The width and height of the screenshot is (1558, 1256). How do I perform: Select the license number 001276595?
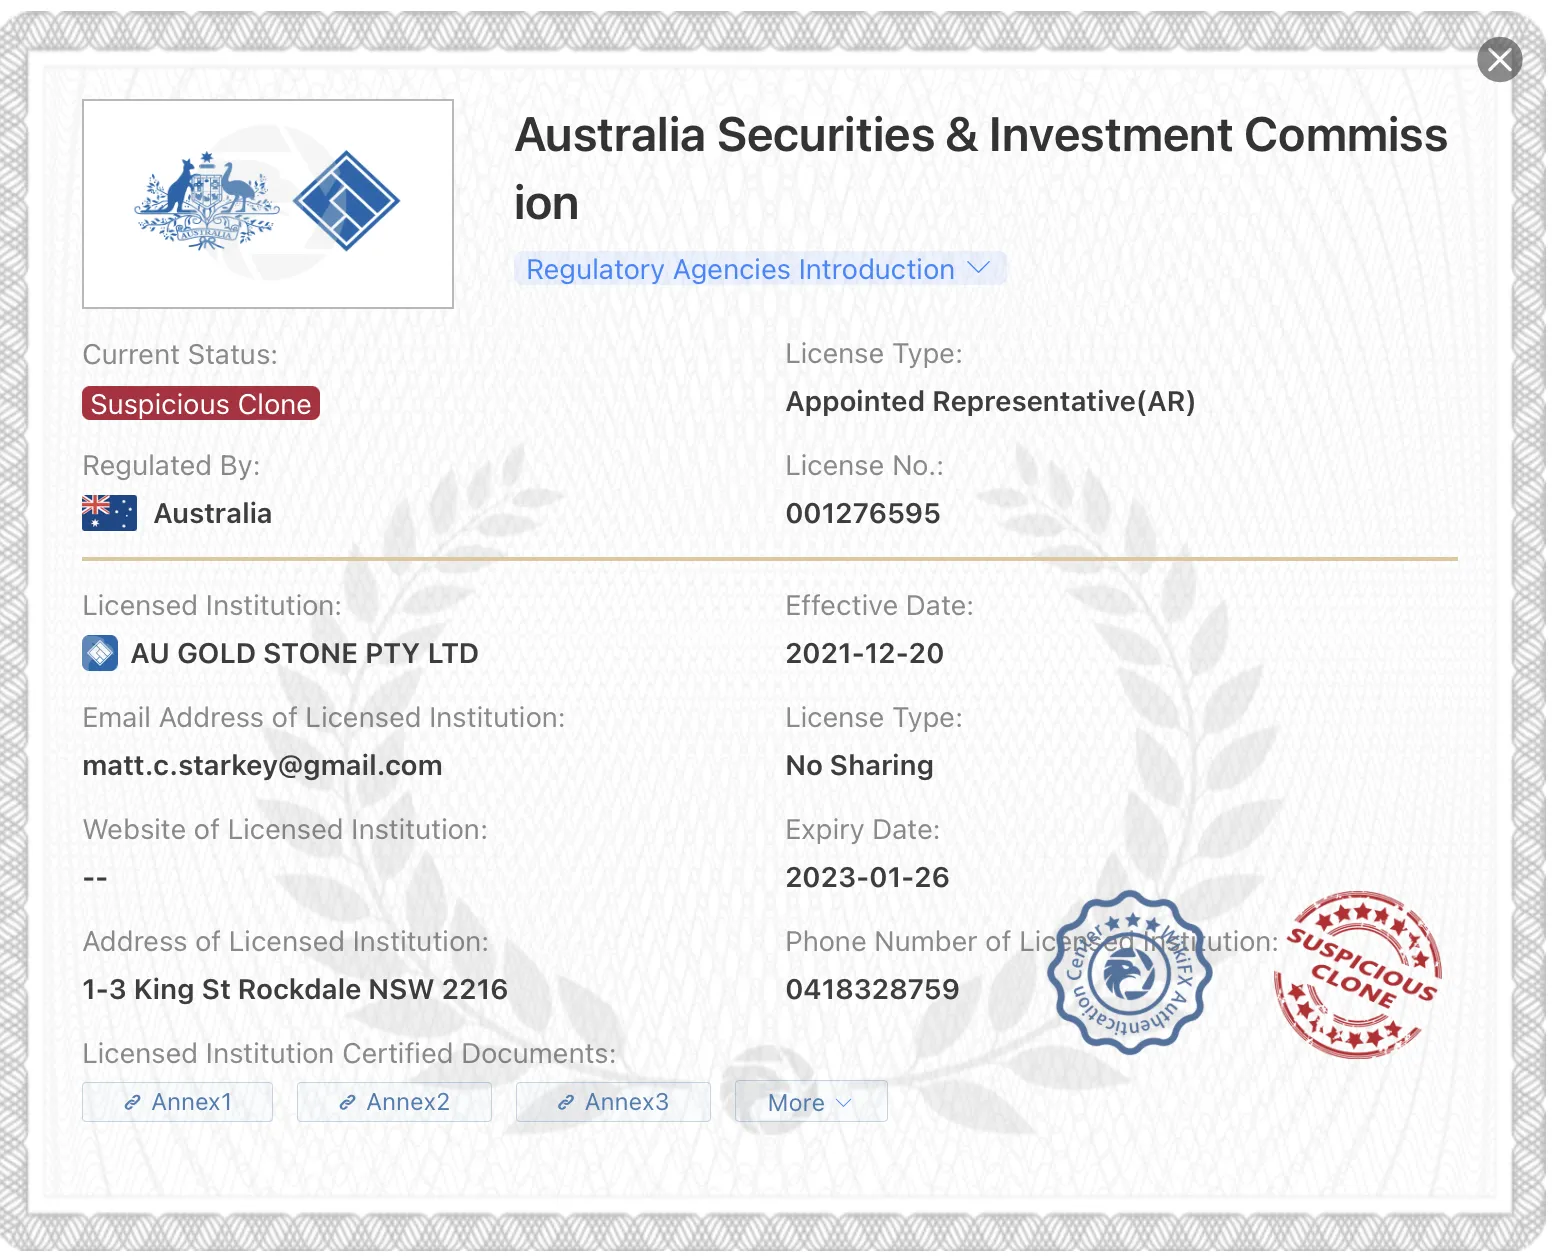click(x=863, y=514)
